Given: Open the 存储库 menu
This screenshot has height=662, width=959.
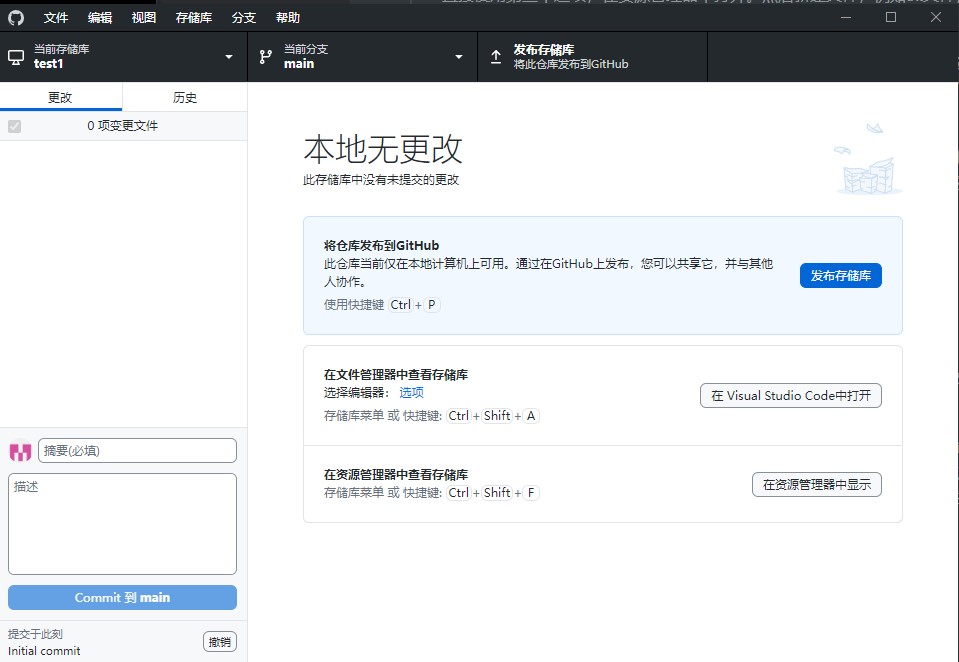Looking at the screenshot, I should pyautogui.click(x=193, y=17).
